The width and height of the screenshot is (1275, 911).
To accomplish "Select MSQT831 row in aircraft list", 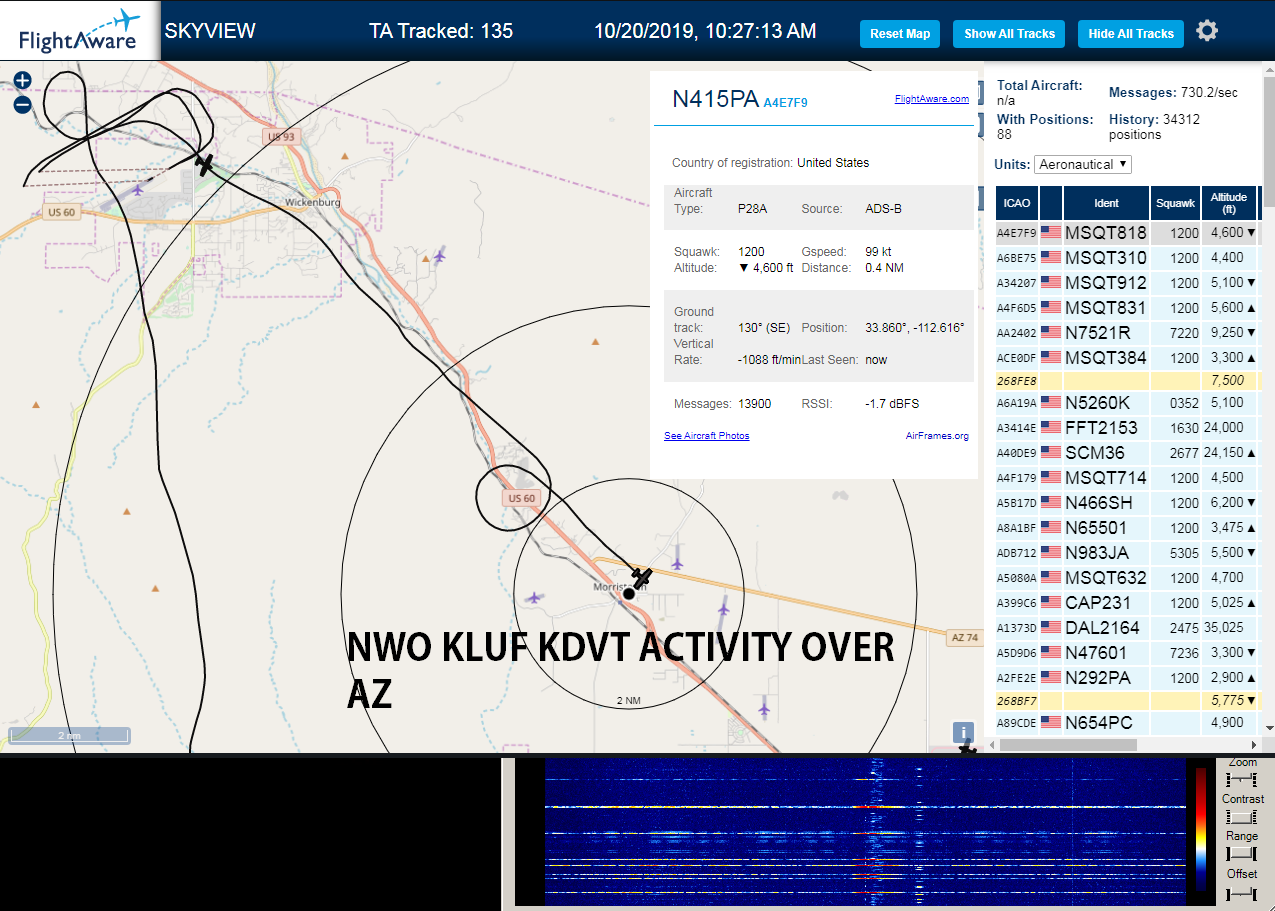I will 1126,308.
